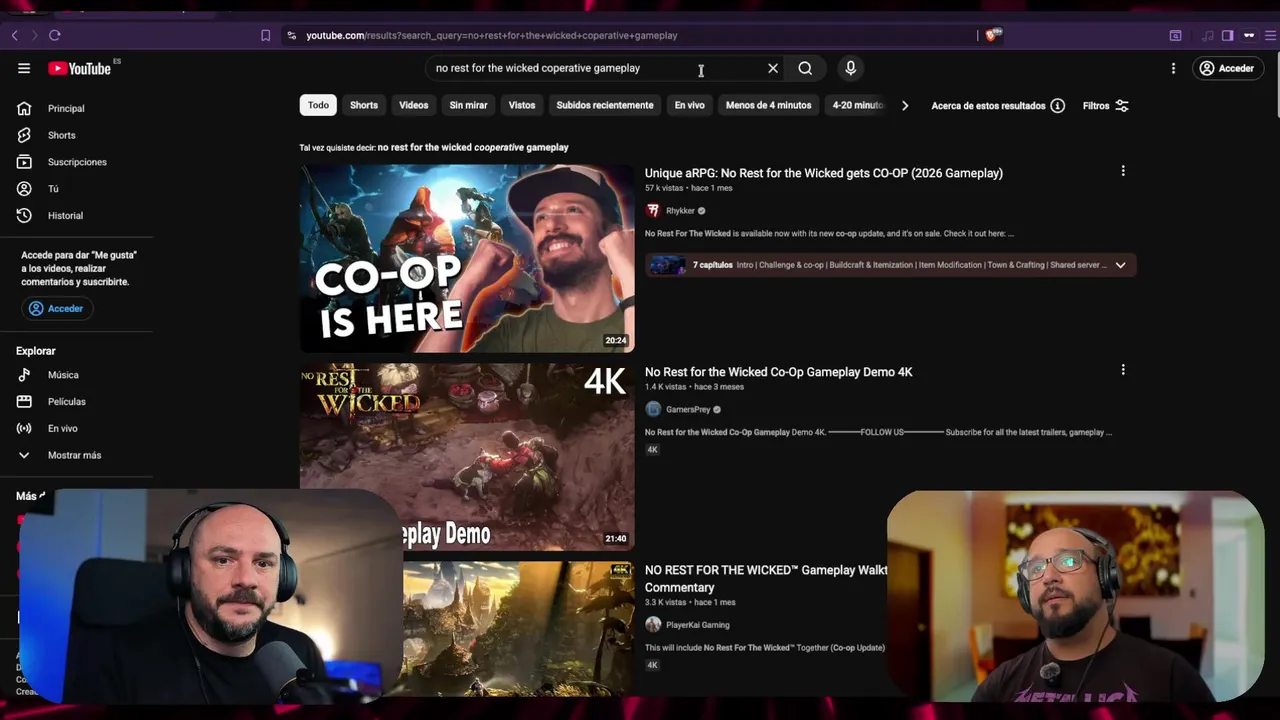
Task: Bookmark this page with the bookmark icon
Action: (x=265, y=35)
